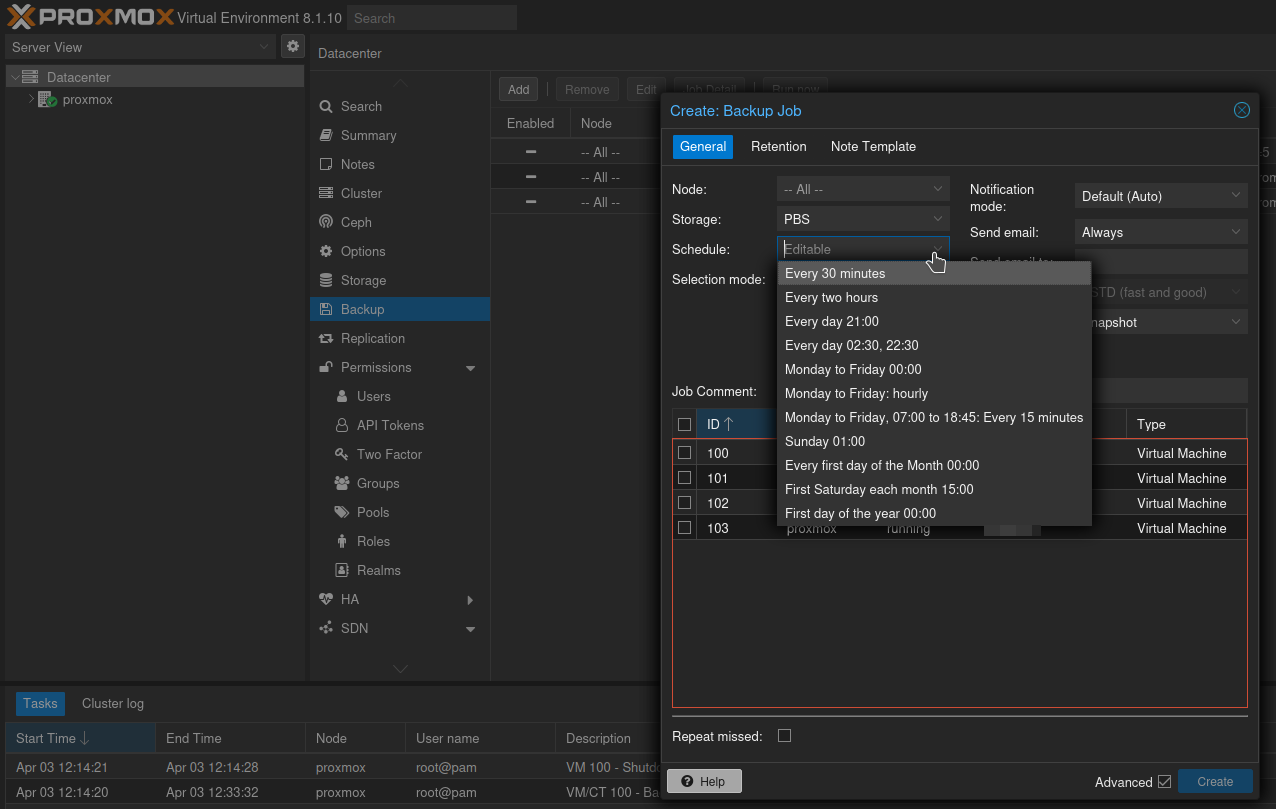1276x809 pixels.
Task: Choose Monday to Friday: hourly schedule
Action: pyautogui.click(x=934, y=393)
